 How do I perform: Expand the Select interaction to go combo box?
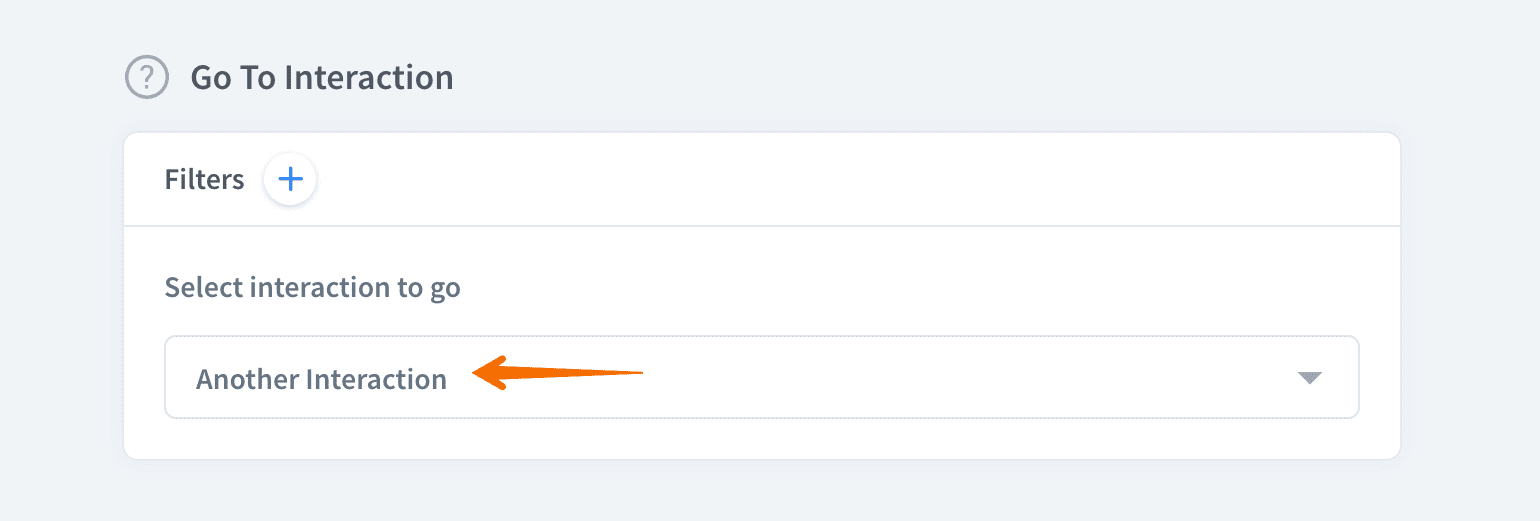point(760,377)
